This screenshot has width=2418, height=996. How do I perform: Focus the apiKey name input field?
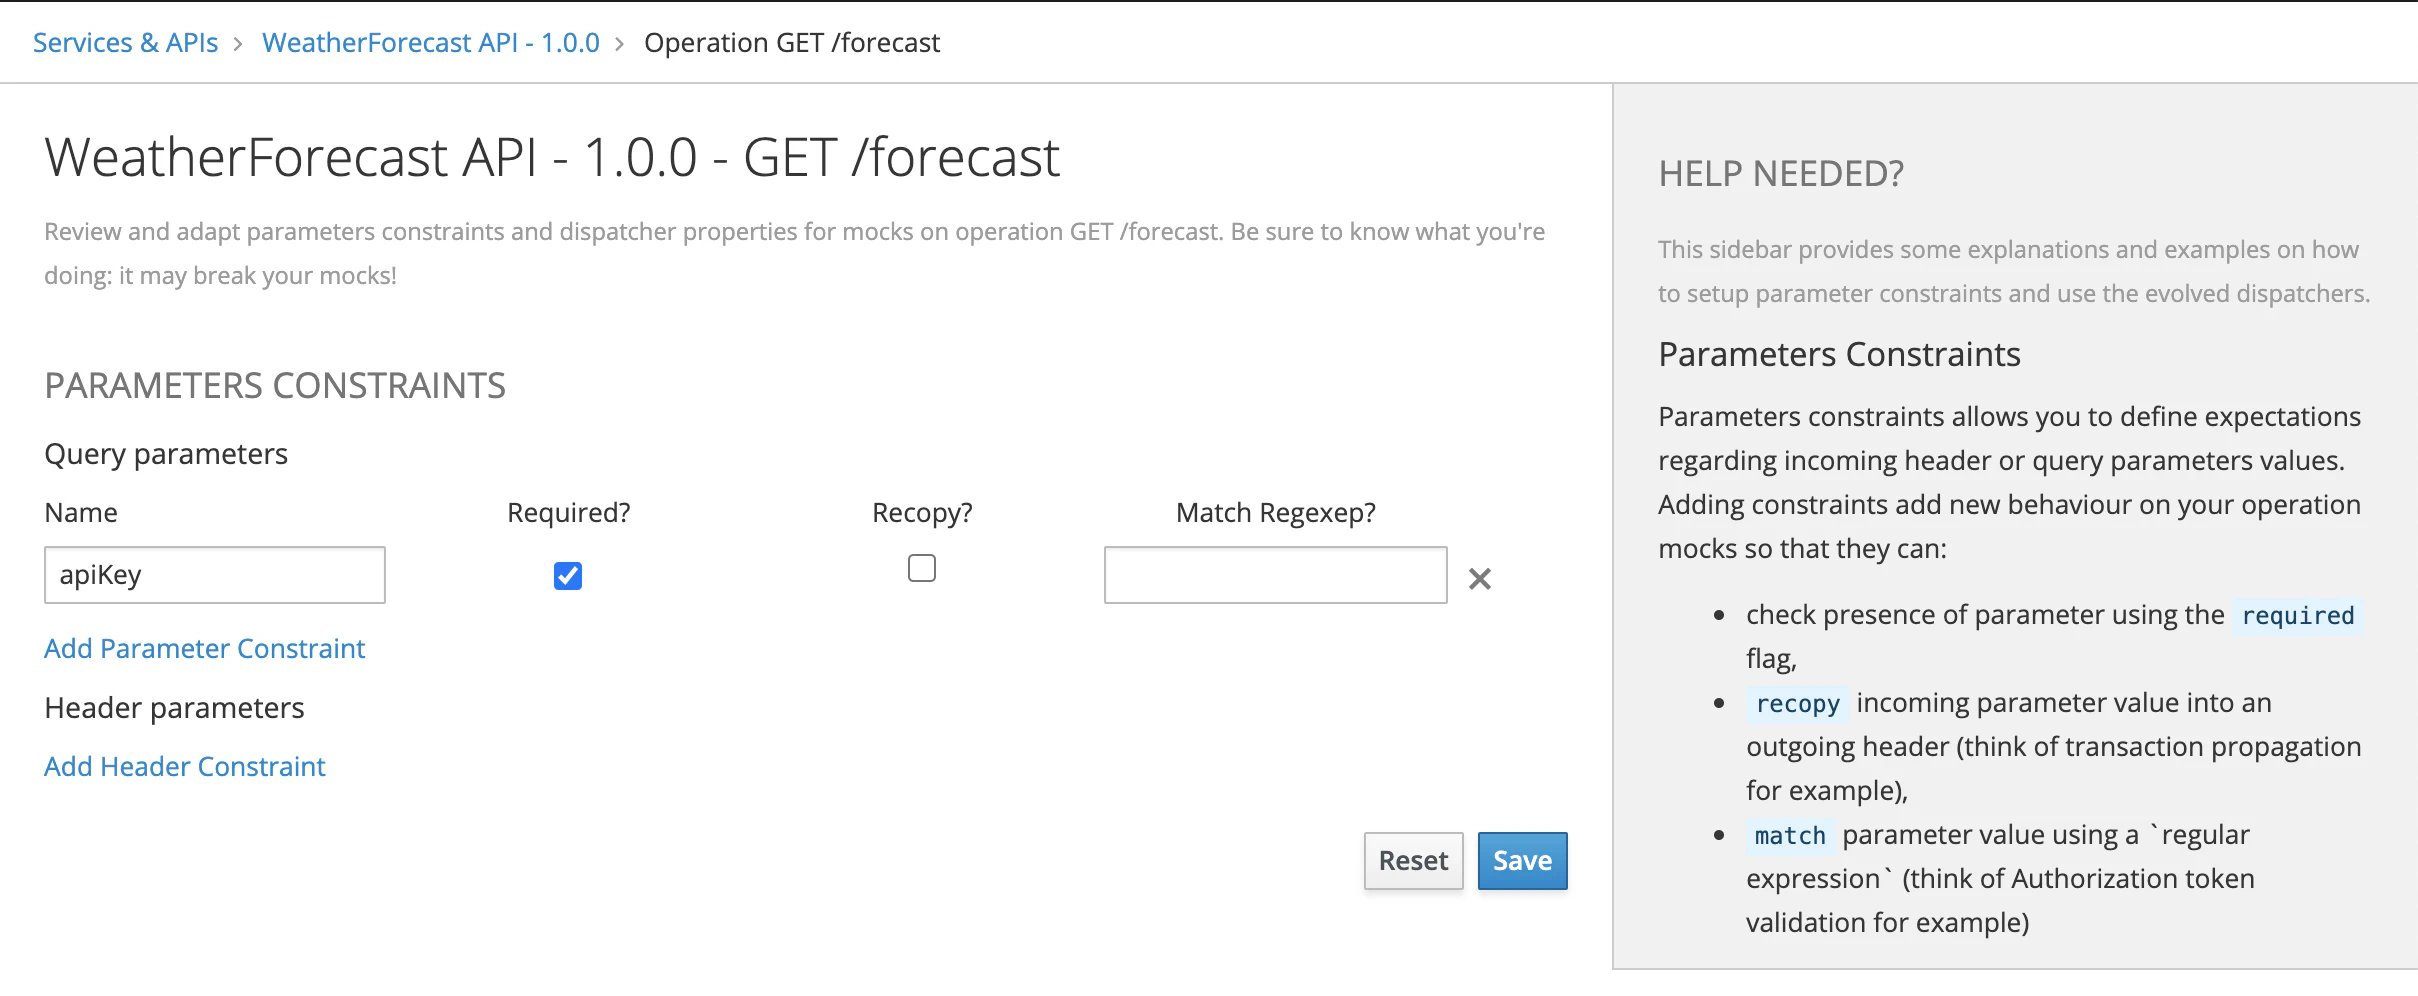pyautogui.click(x=214, y=575)
